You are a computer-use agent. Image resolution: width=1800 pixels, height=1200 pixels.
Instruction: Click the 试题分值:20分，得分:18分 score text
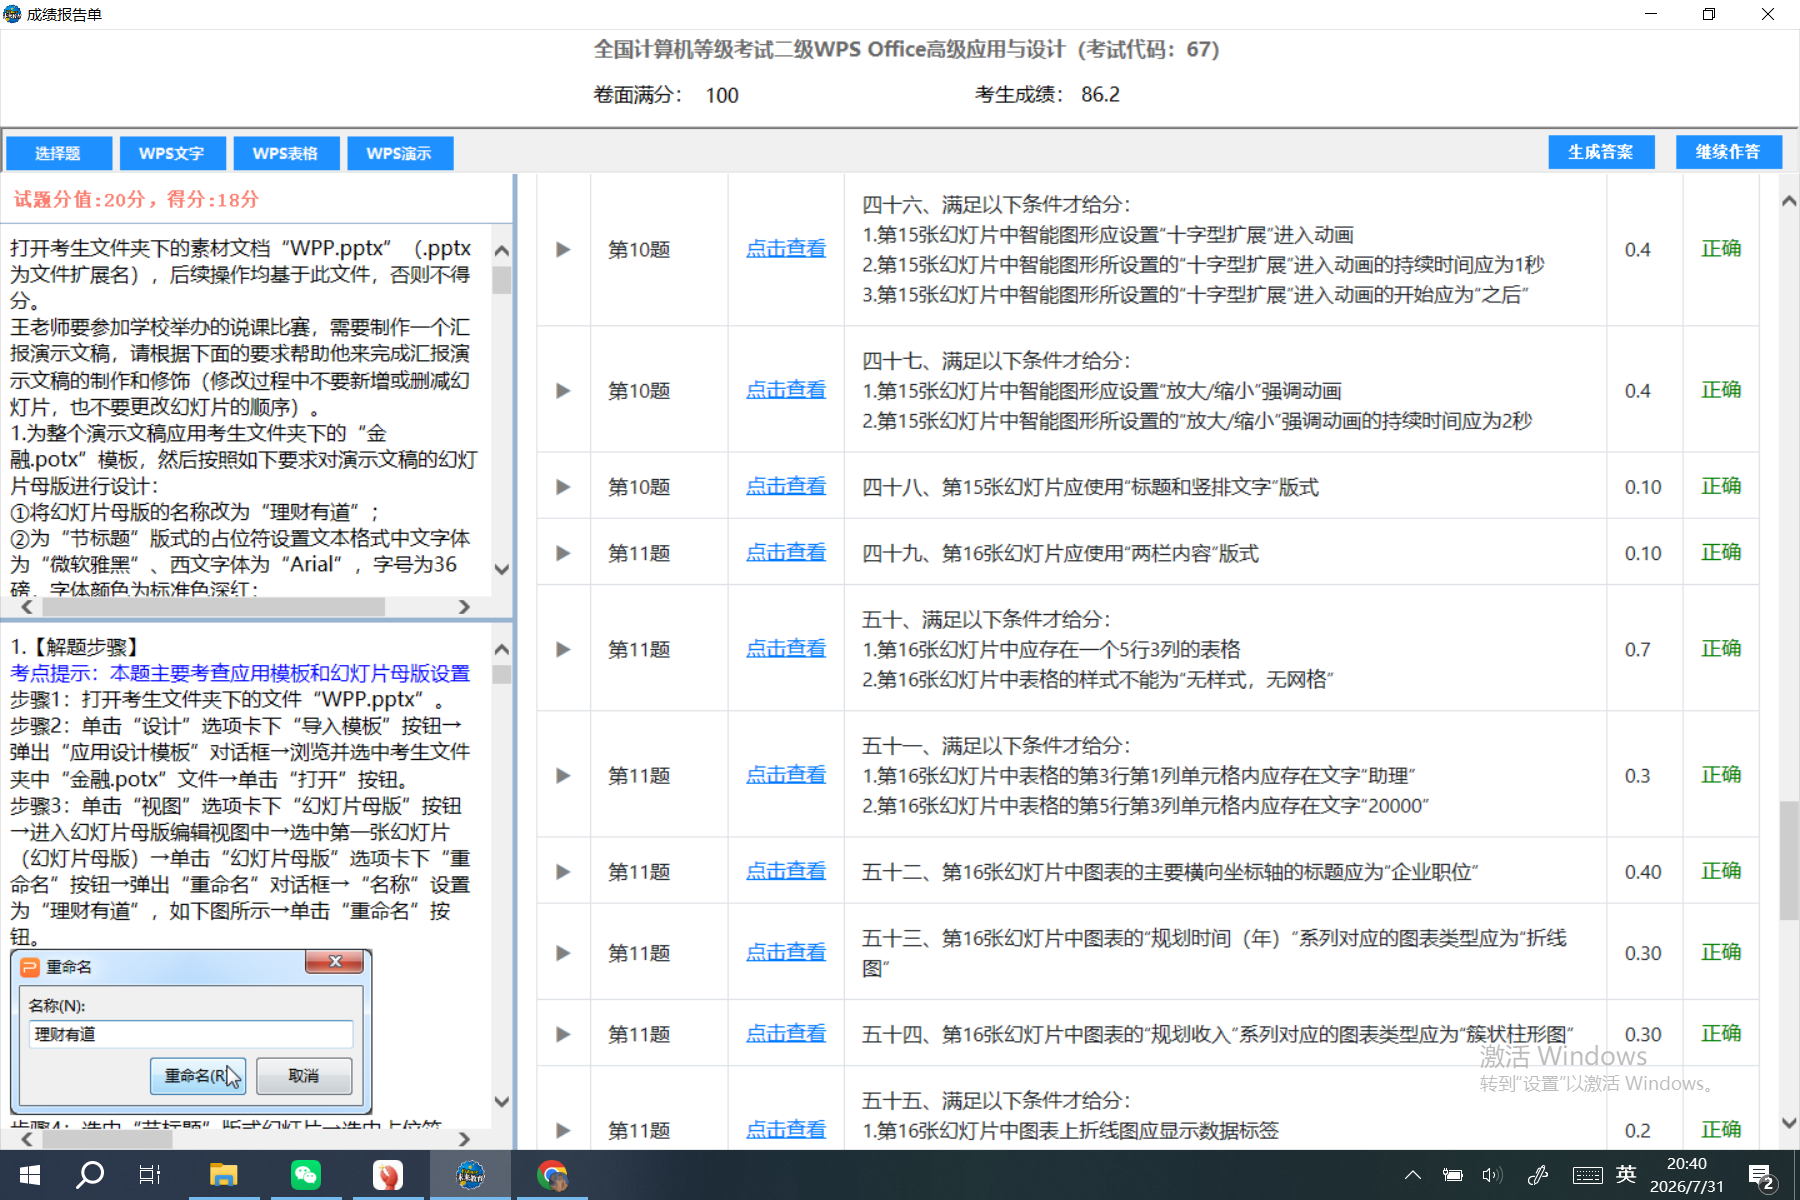136,199
